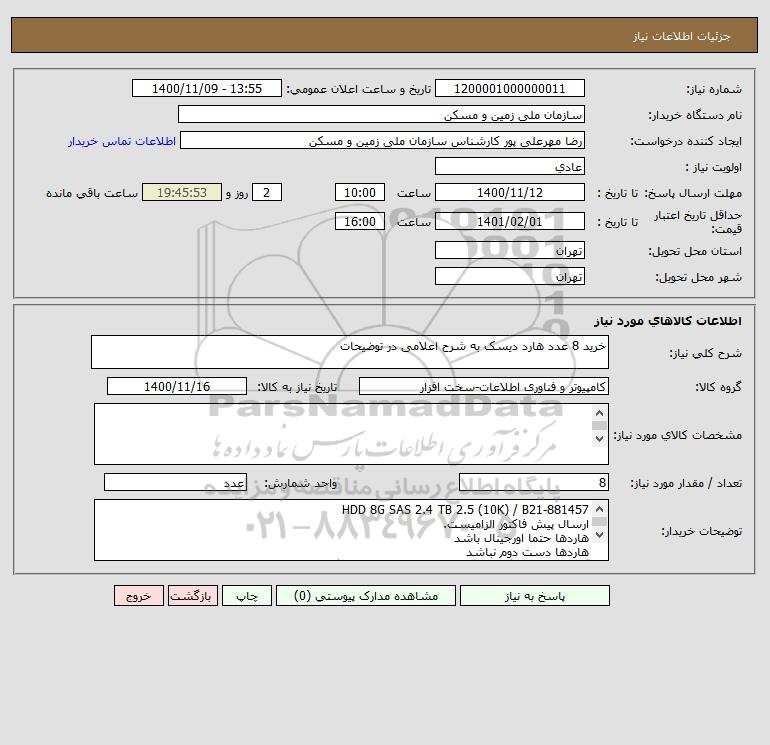Click the text HDD 8G SAS 2.4 TB line
The image size is (770, 745).
pyautogui.click(x=465, y=510)
